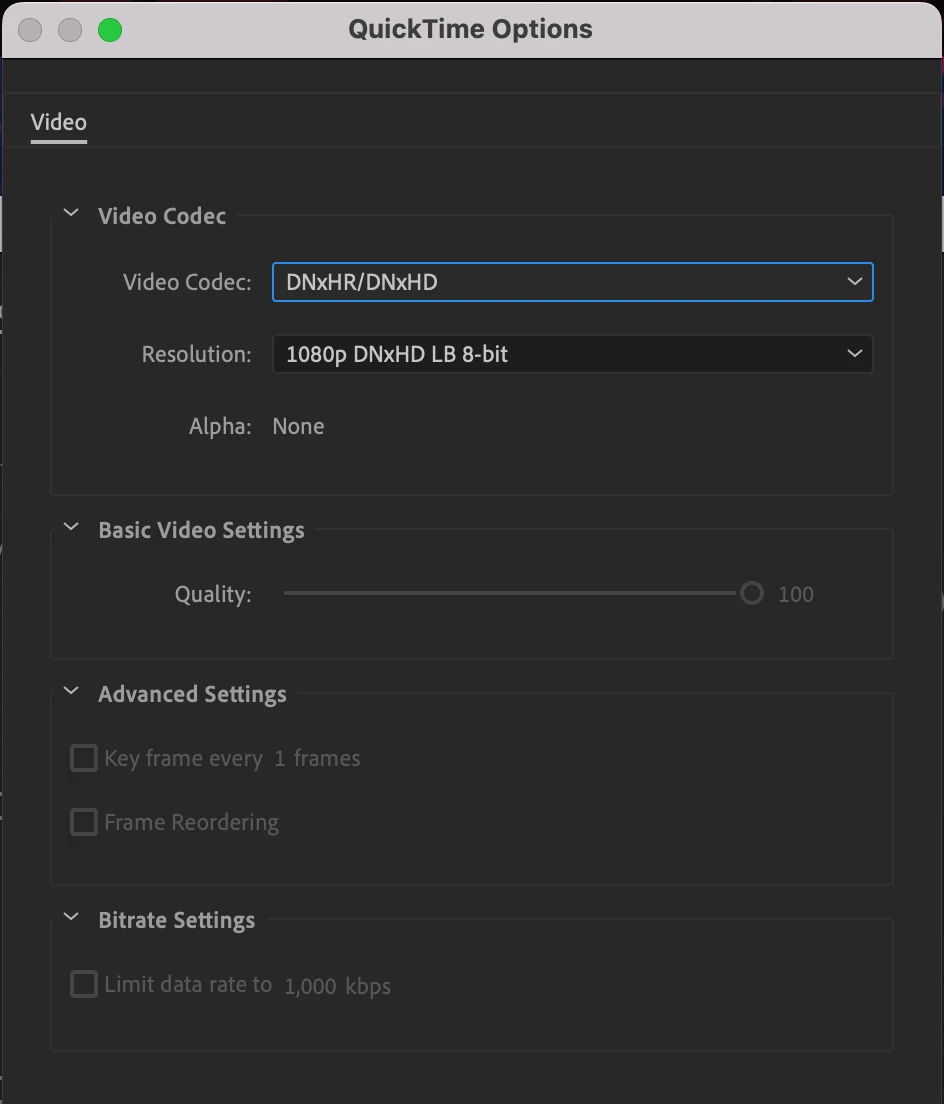
Task: Click the Alpha value None
Action: (x=298, y=426)
